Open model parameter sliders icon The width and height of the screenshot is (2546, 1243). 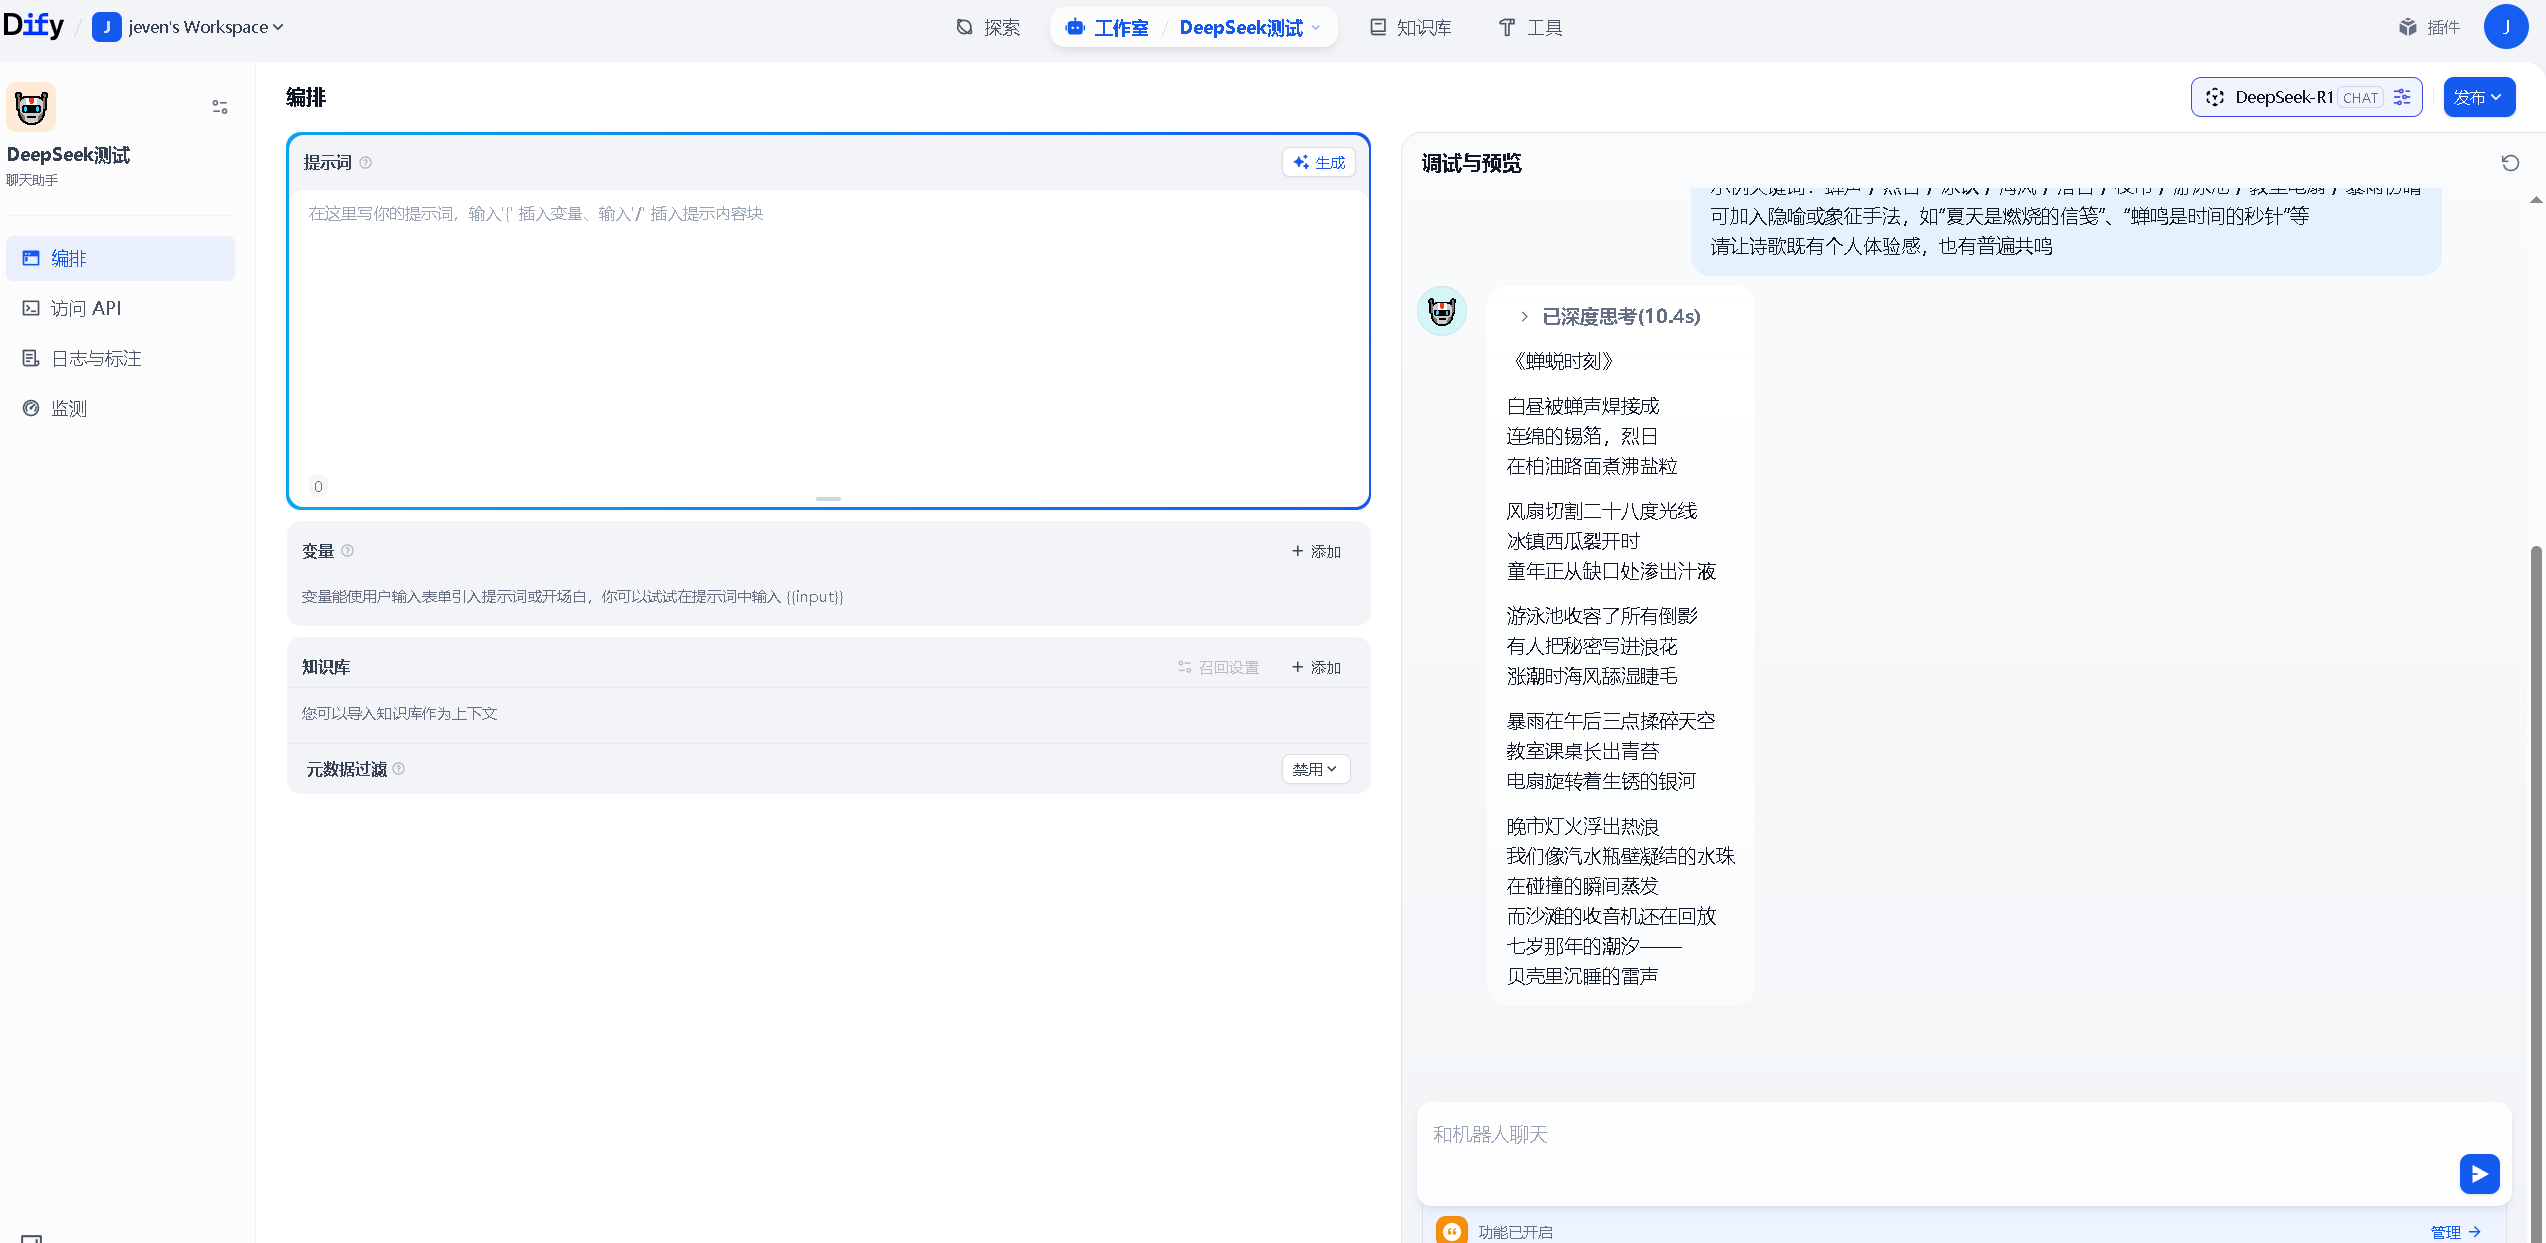click(x=2402, y=97)
